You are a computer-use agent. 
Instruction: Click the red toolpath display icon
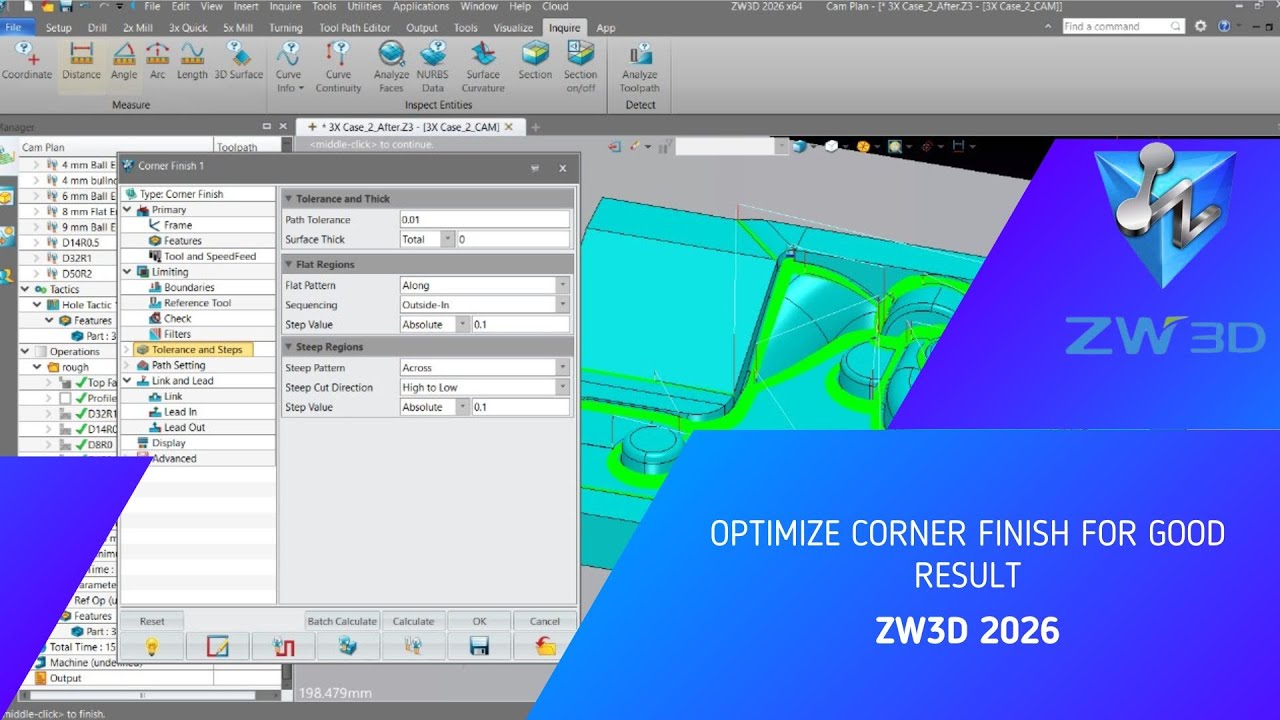tap(283, 646)
